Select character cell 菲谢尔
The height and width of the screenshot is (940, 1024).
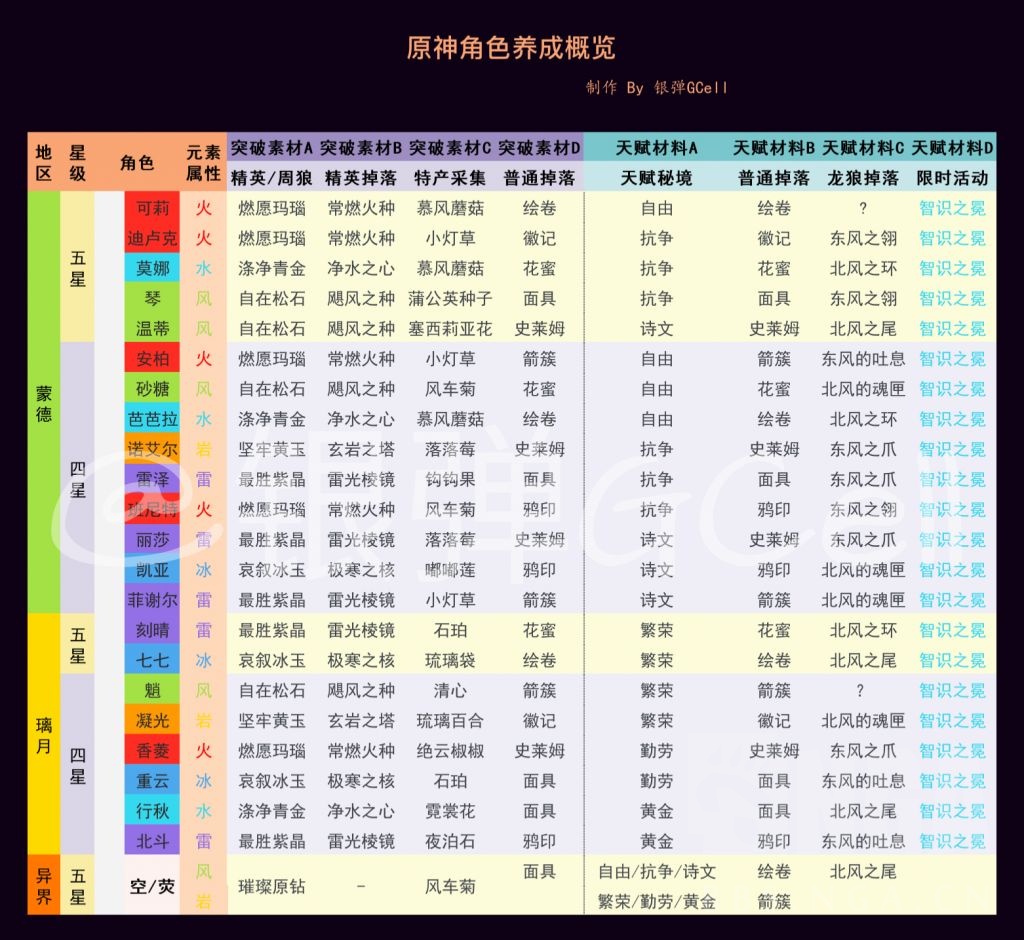[152, 600]
